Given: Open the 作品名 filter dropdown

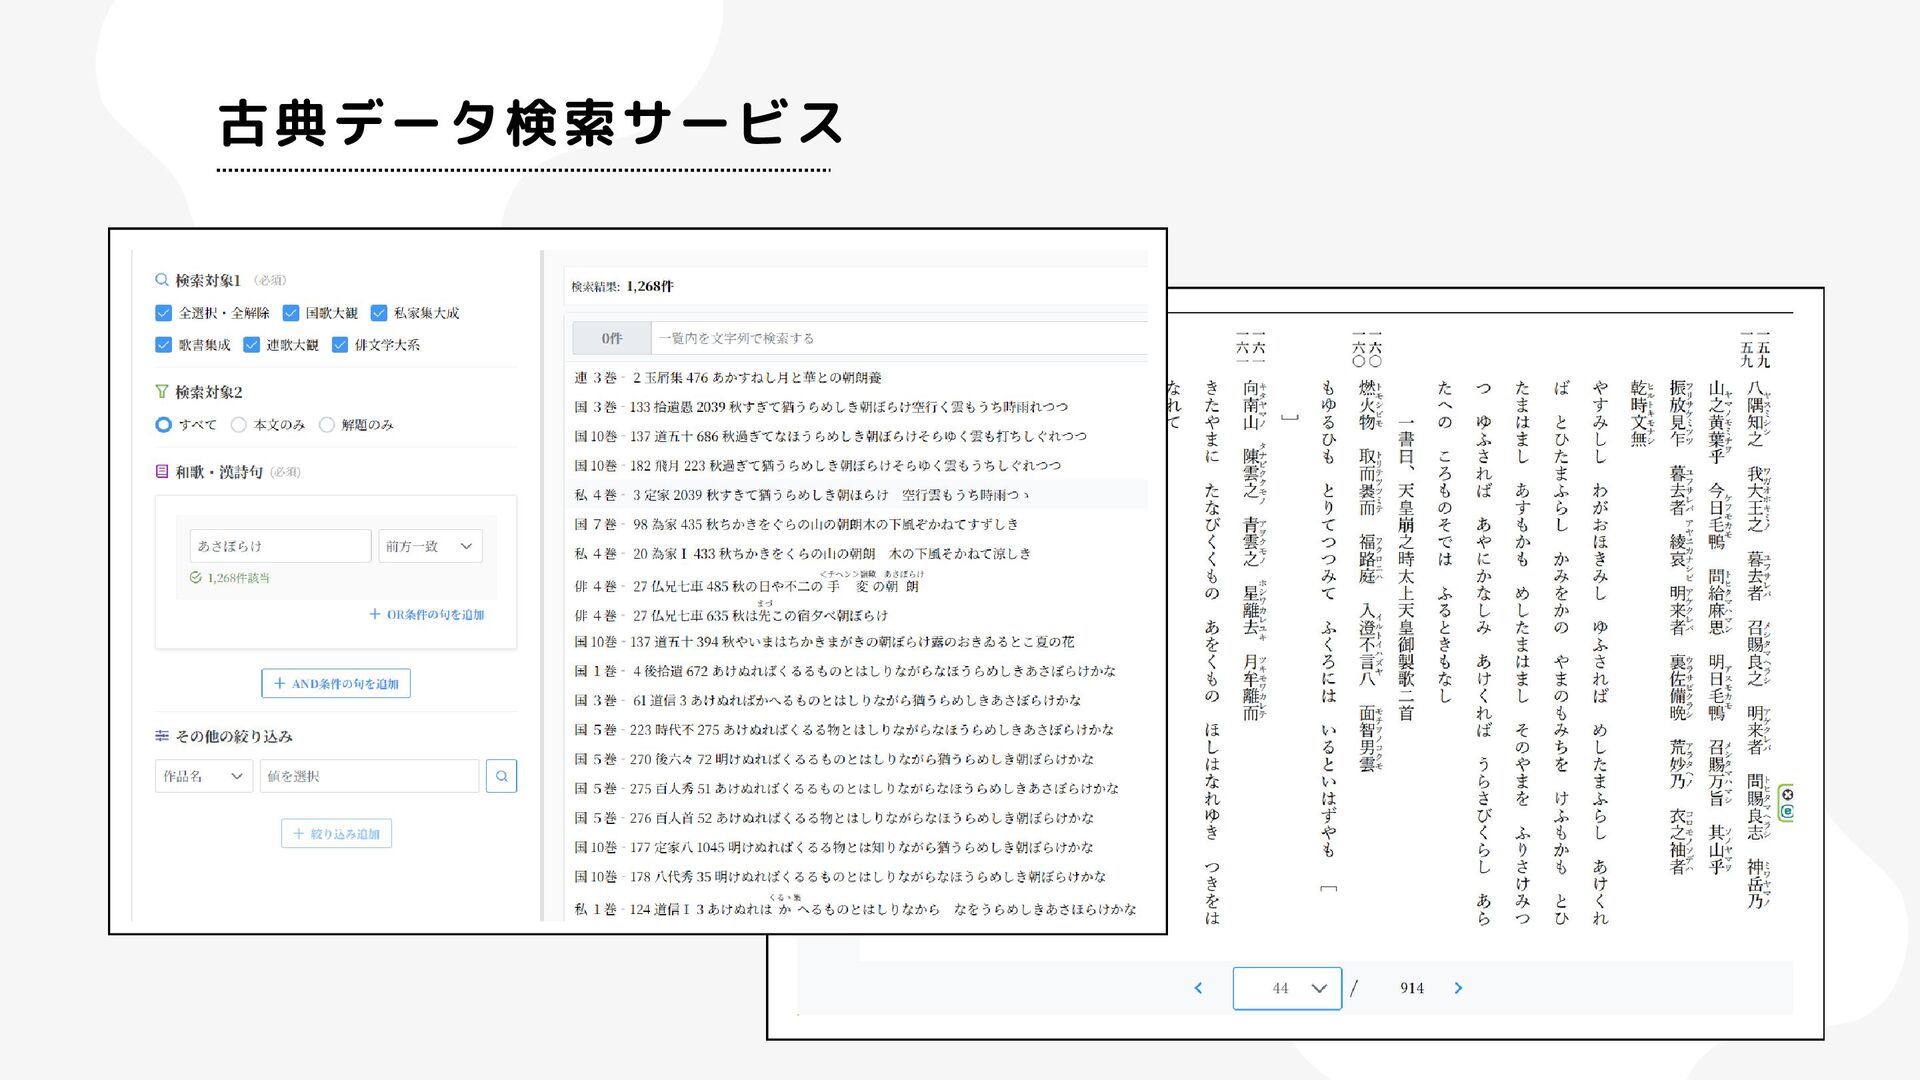Looking at the screenshot, I should [203, 776].
